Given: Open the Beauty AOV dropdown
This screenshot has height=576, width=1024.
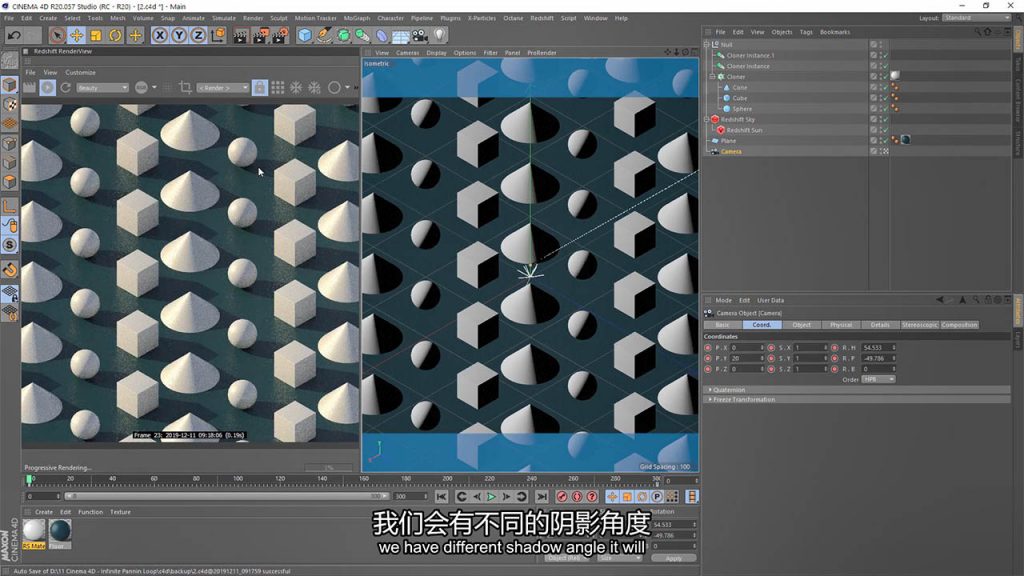Looking at the screenshot, I should [102, 88].
